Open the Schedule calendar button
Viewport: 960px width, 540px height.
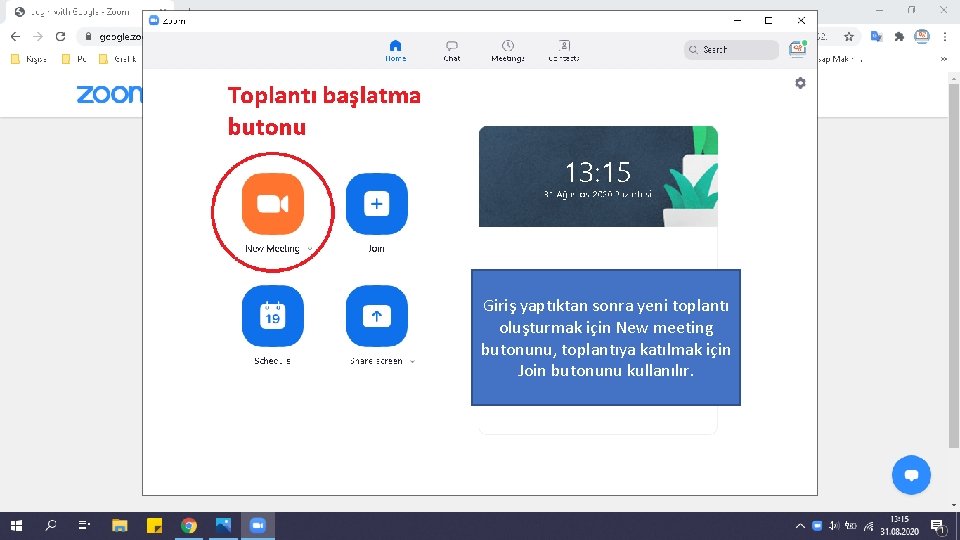tap(272, 316)
